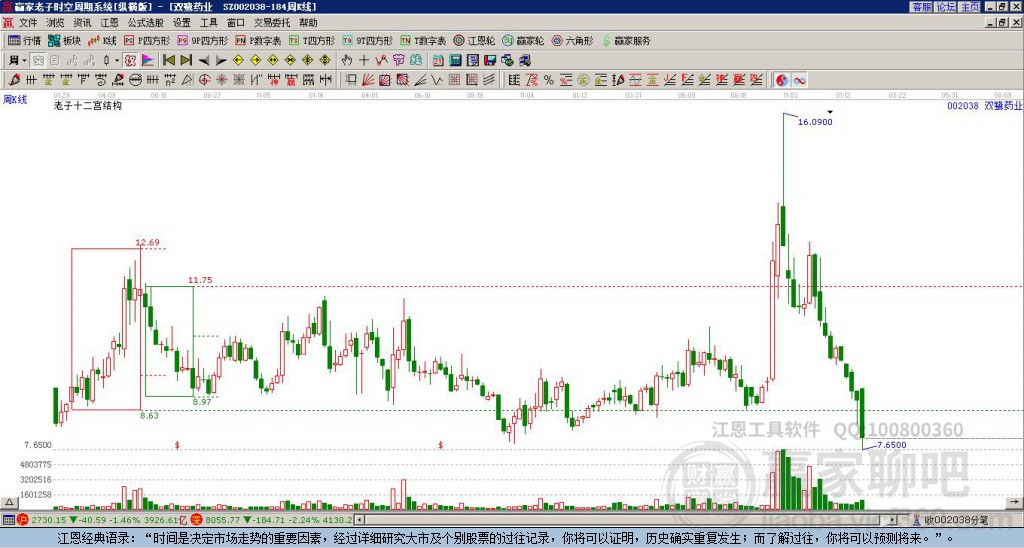Open the 浏览 menu

[x=56, y=23]
